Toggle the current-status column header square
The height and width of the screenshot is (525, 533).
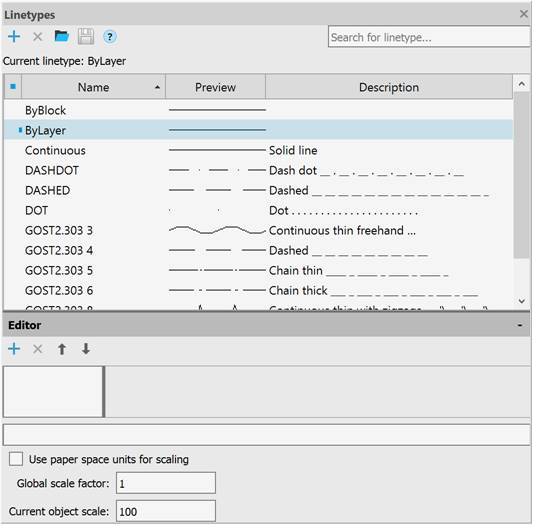[x=13, y=87]
